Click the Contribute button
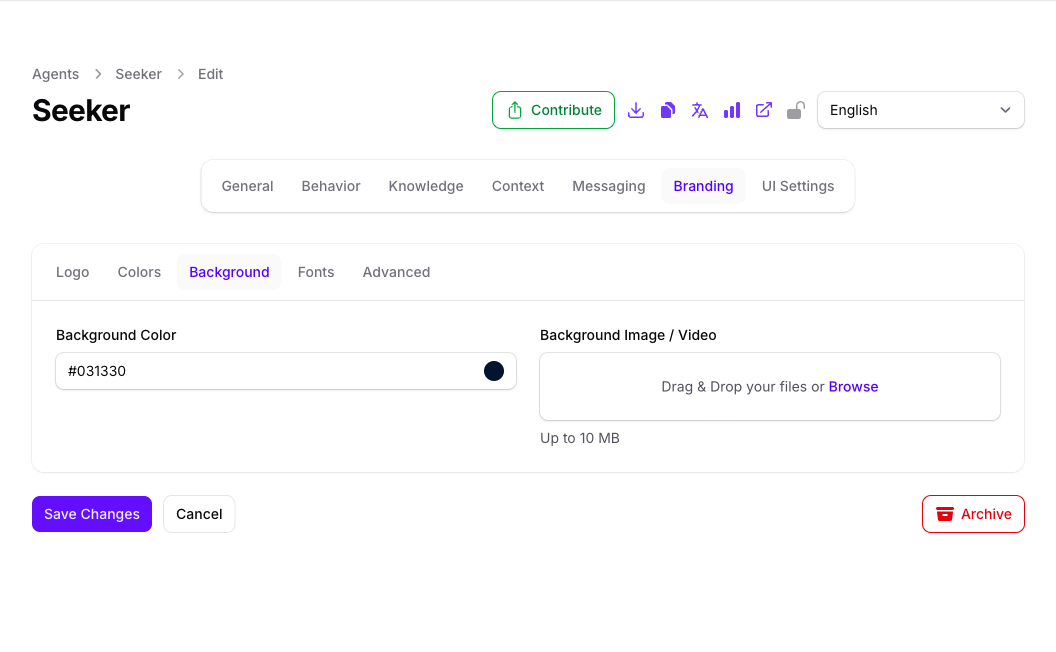 pos(554,110)
